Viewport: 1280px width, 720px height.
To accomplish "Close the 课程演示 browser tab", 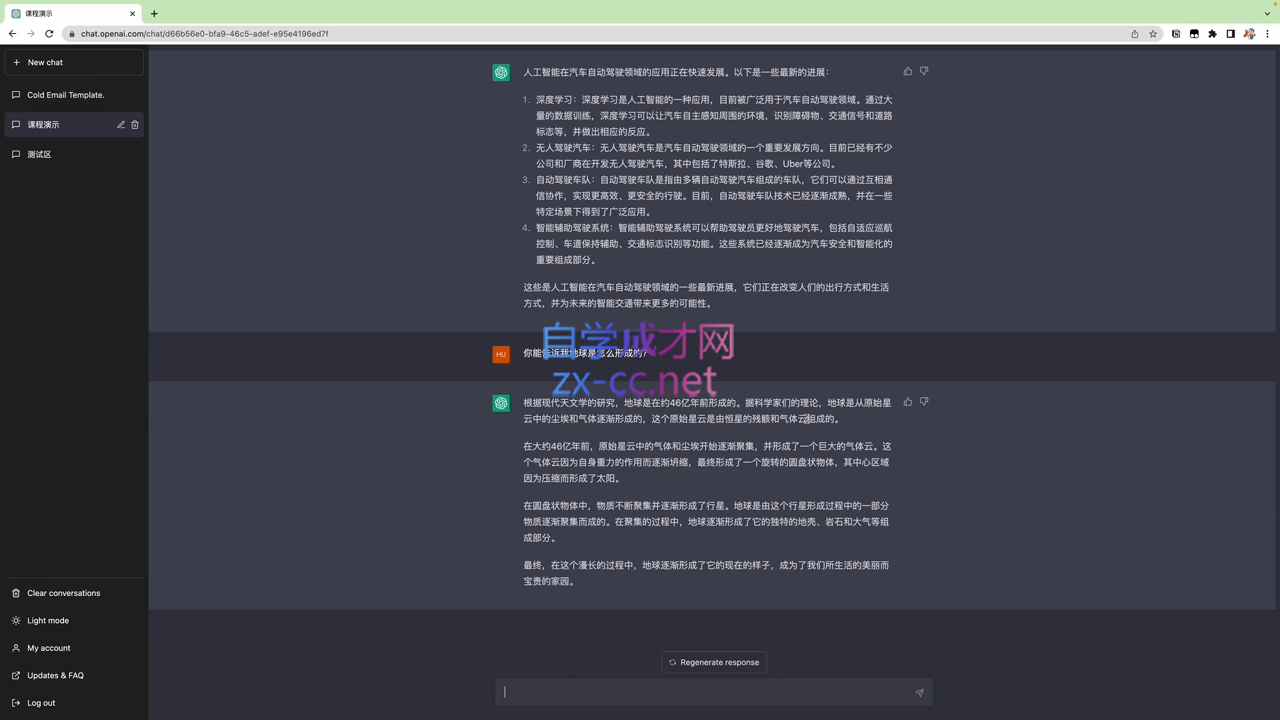I will click(x=132, y=14).
